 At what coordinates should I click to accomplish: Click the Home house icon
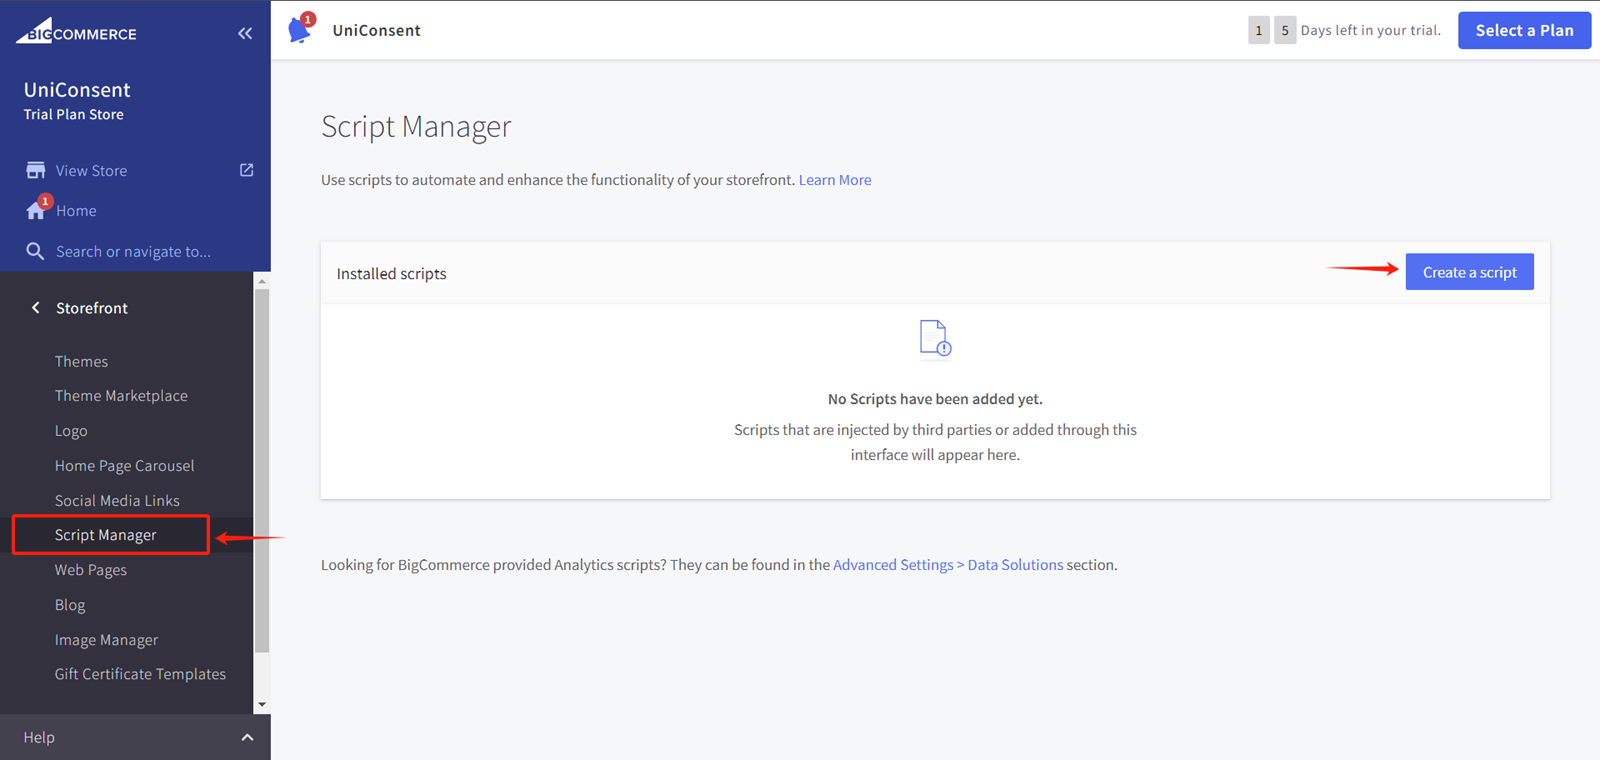pos(37,209)
